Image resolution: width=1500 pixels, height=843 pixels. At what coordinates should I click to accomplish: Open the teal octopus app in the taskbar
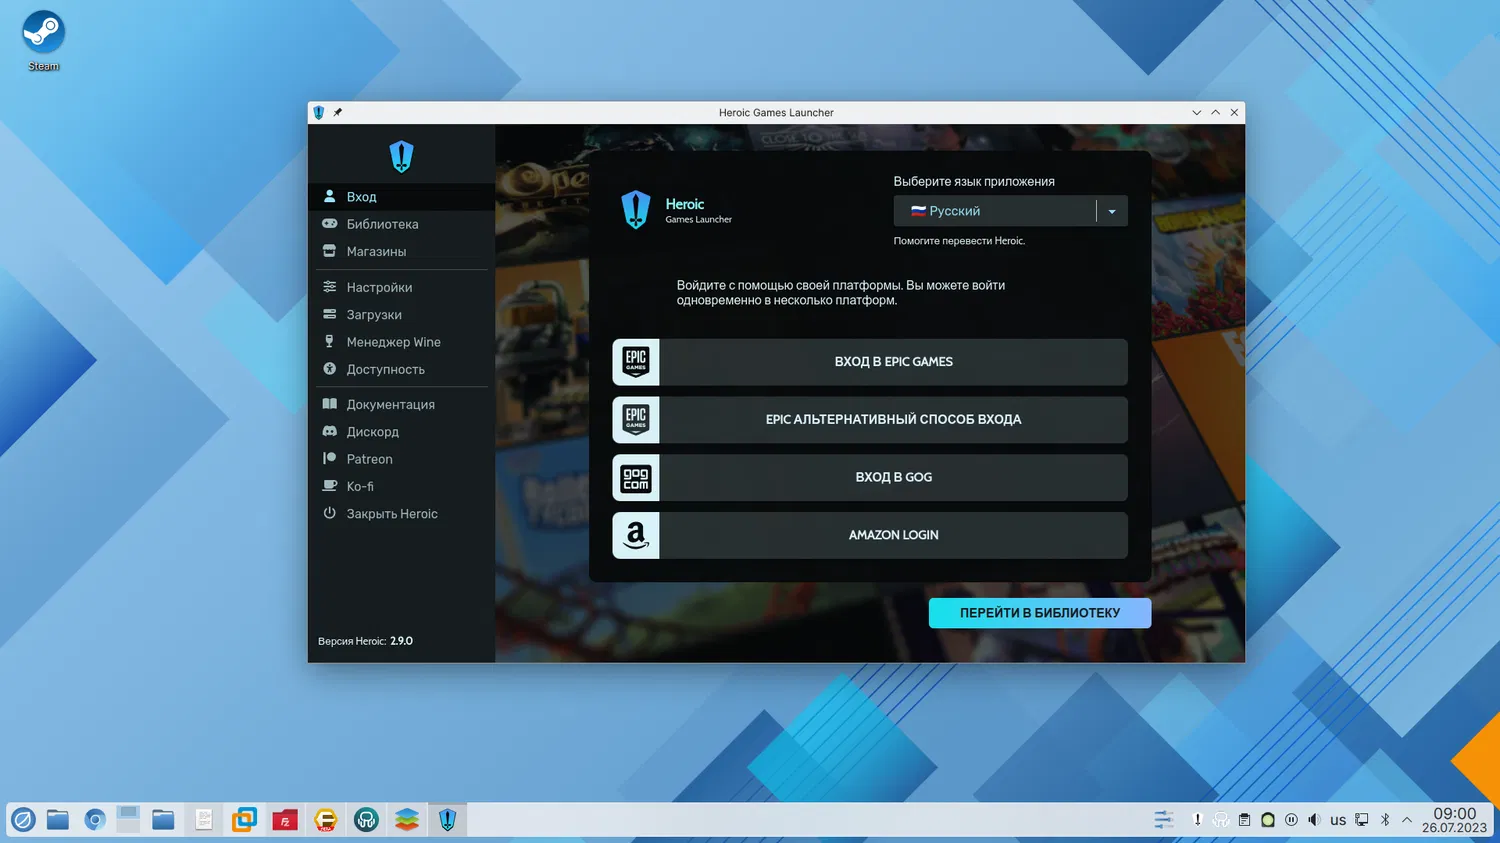click(366, 820)
